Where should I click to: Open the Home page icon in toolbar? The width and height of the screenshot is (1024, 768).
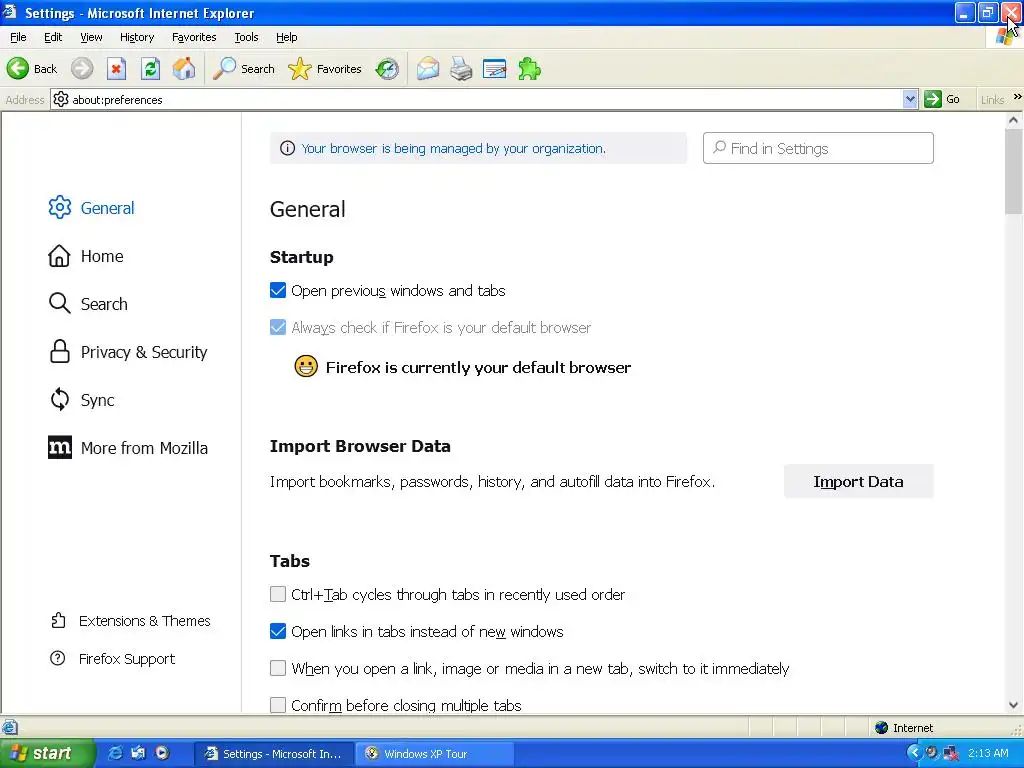184,69
